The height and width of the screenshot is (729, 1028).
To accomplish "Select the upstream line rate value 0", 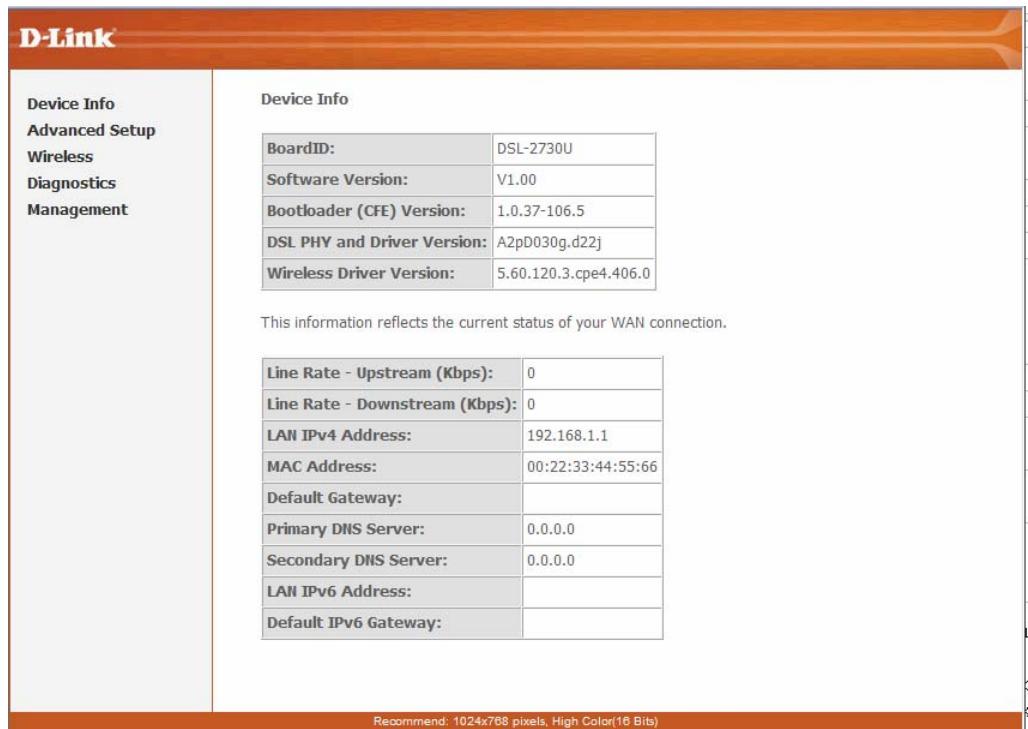I will click(531, 374).
